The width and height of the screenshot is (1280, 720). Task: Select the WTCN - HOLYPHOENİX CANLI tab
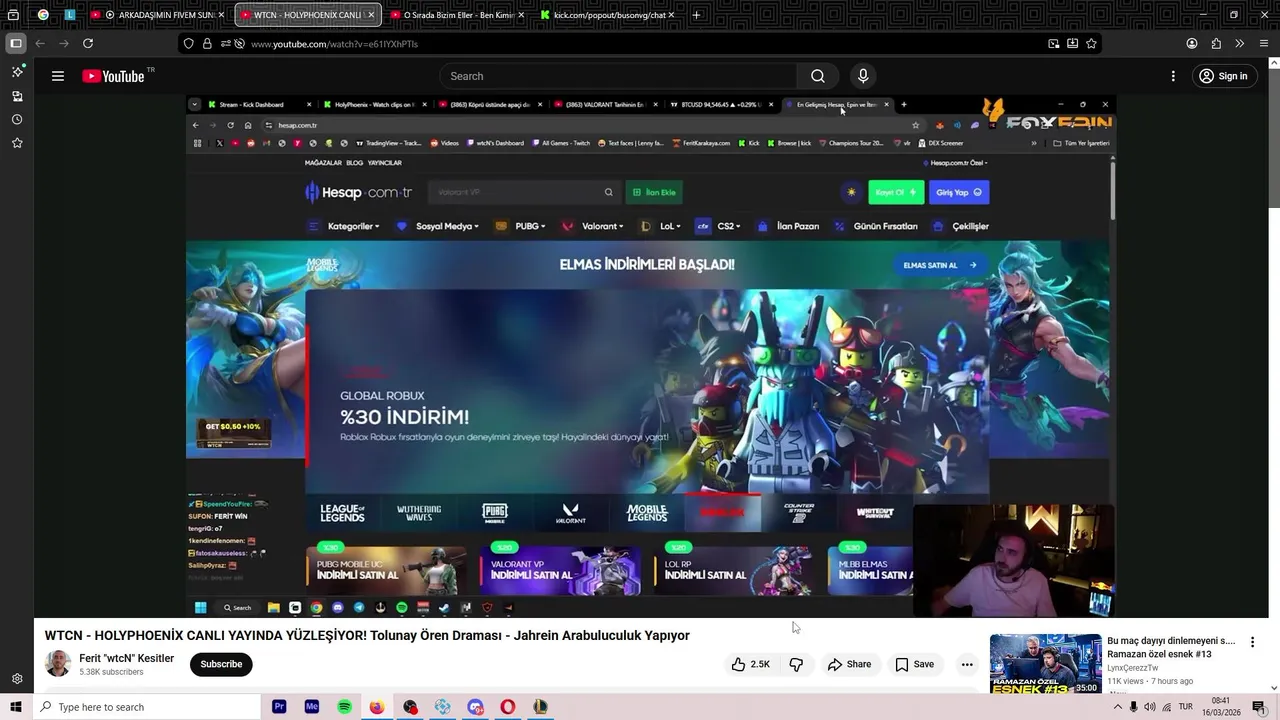point(308,15)
